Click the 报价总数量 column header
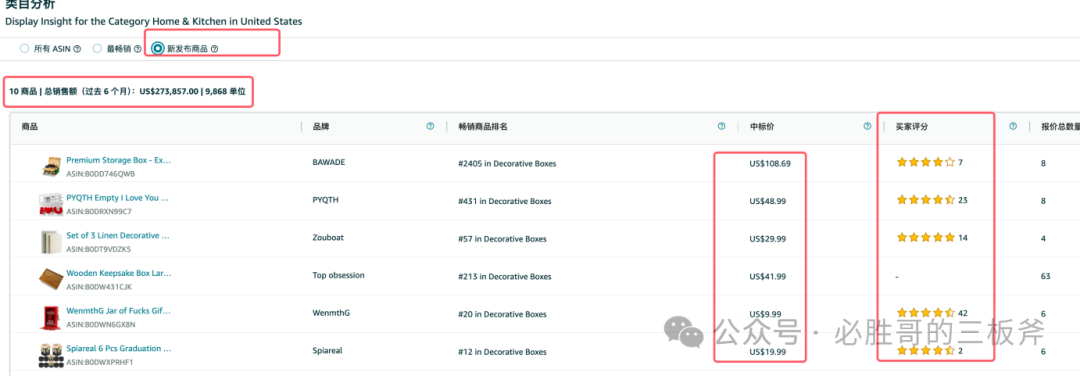1080x376 pixels. [x=1060, y=127]
